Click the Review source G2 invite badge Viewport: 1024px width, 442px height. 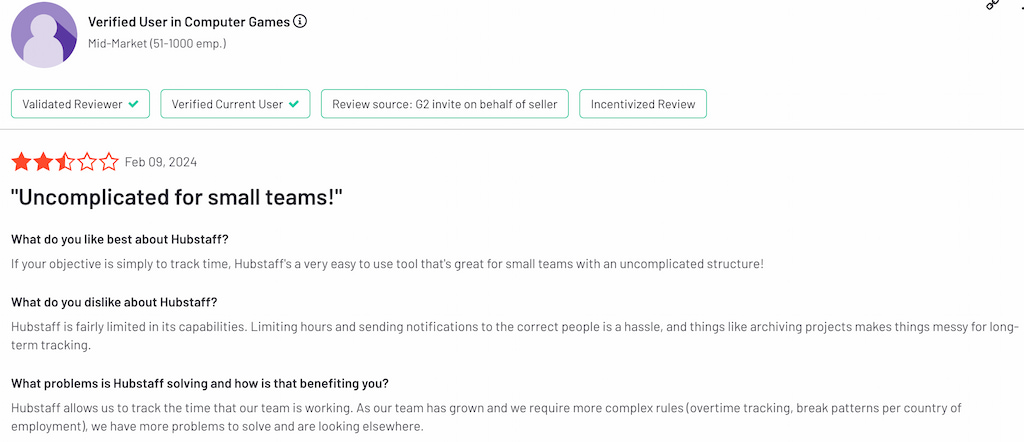tap(445, 104)
